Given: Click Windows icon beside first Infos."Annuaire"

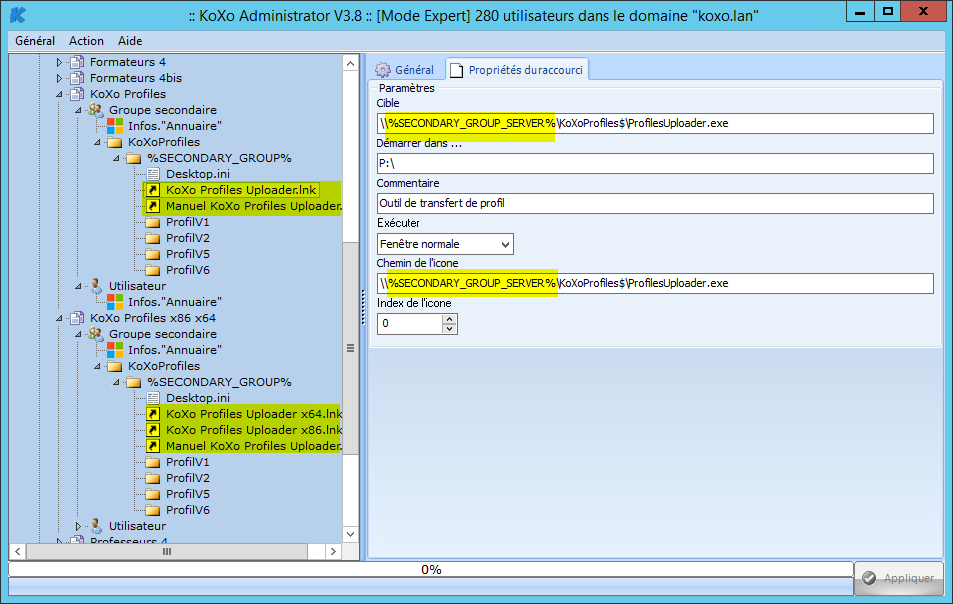Looking at the screenshot, I should click(115, 126).
